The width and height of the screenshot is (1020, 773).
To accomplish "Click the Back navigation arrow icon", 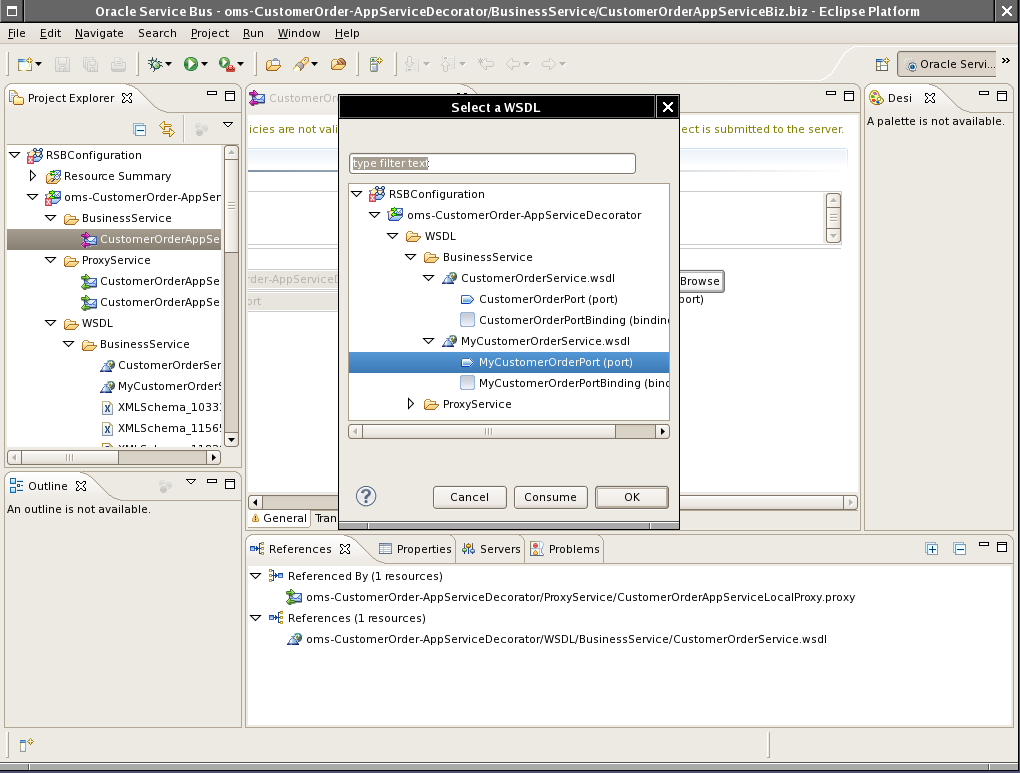I will point(513,64).
